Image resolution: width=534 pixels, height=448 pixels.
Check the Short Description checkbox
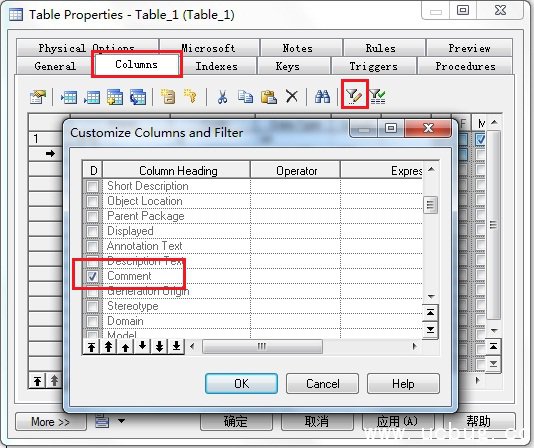[92, 186]
